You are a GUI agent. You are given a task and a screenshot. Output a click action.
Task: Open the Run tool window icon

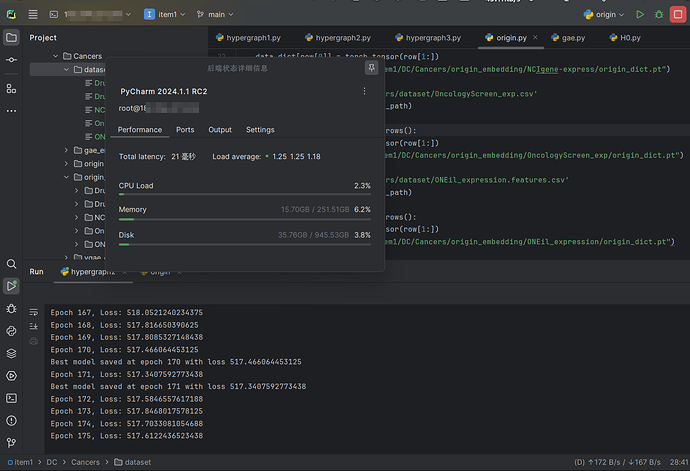tap(11, 286)
